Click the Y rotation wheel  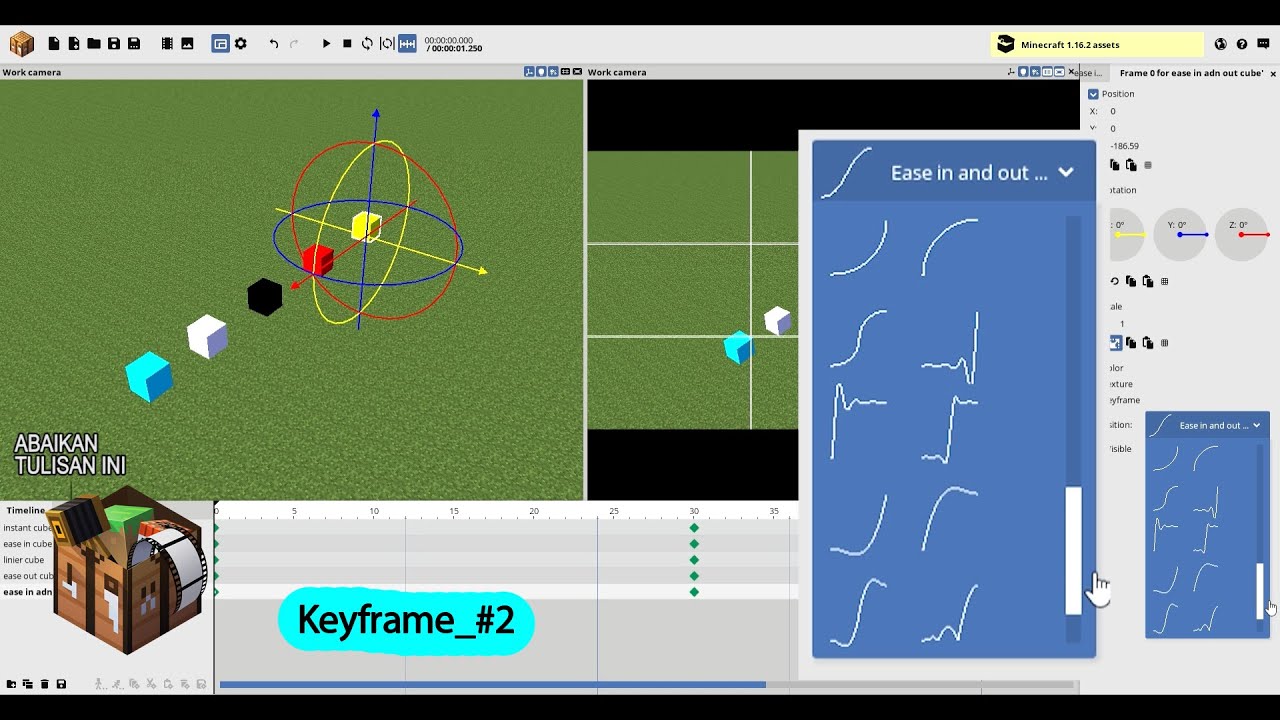(x=1180, y=234)
